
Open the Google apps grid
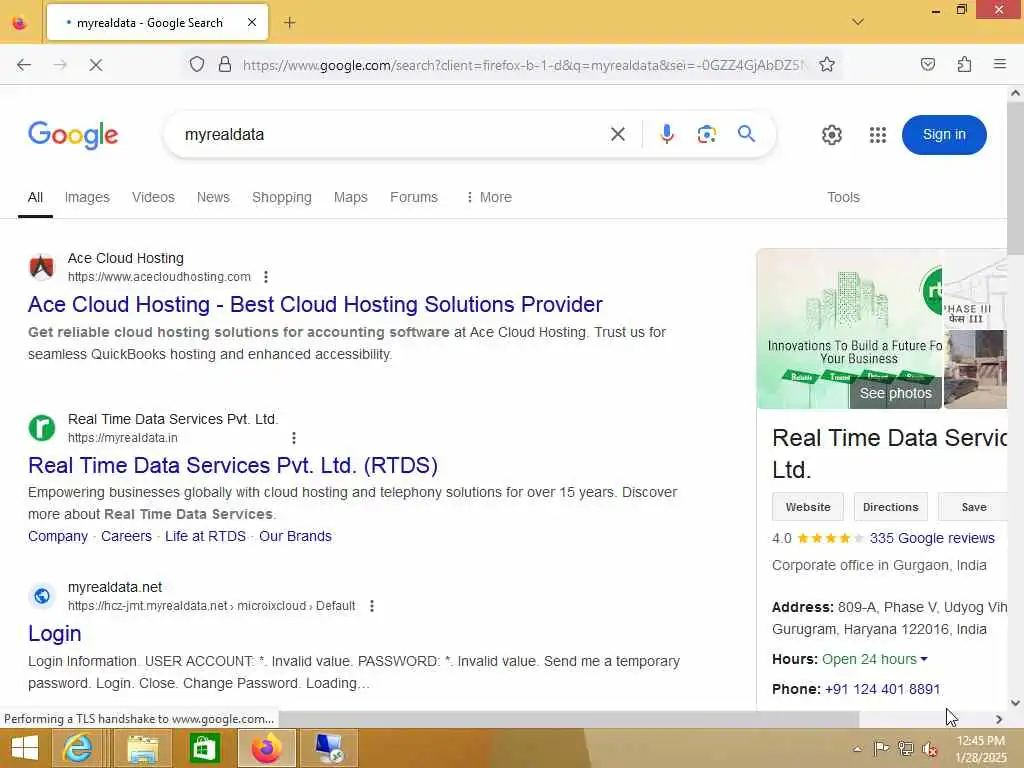[x=878, y=135]
